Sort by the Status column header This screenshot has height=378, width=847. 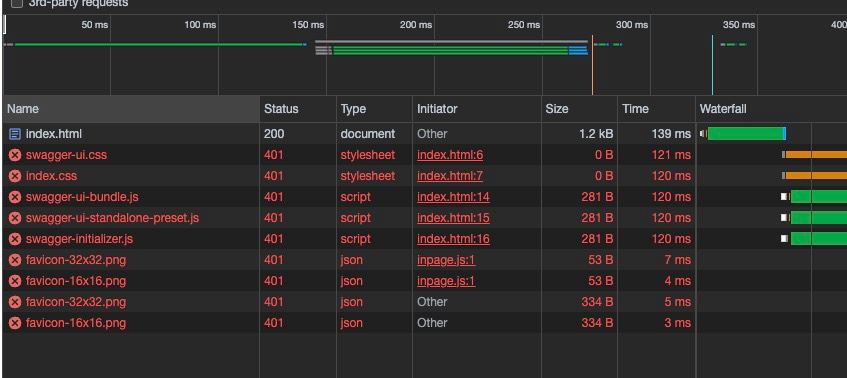[298, 109]
